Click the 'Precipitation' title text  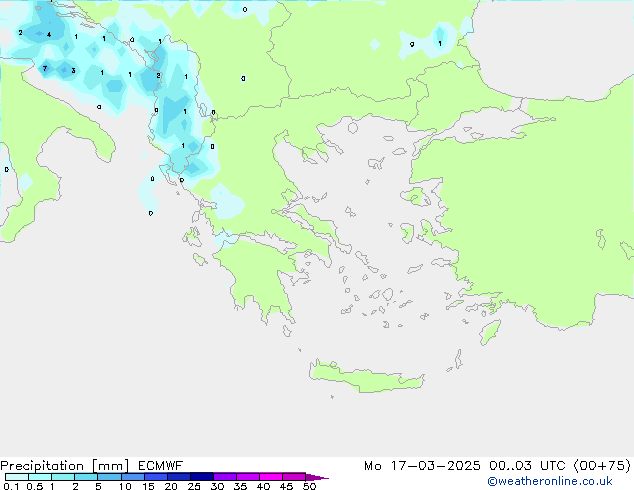[x=42, y=466]
